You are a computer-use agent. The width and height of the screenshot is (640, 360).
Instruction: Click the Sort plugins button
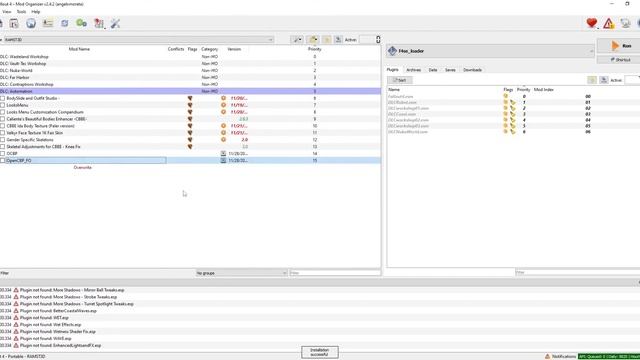click(x=400, y=80)
